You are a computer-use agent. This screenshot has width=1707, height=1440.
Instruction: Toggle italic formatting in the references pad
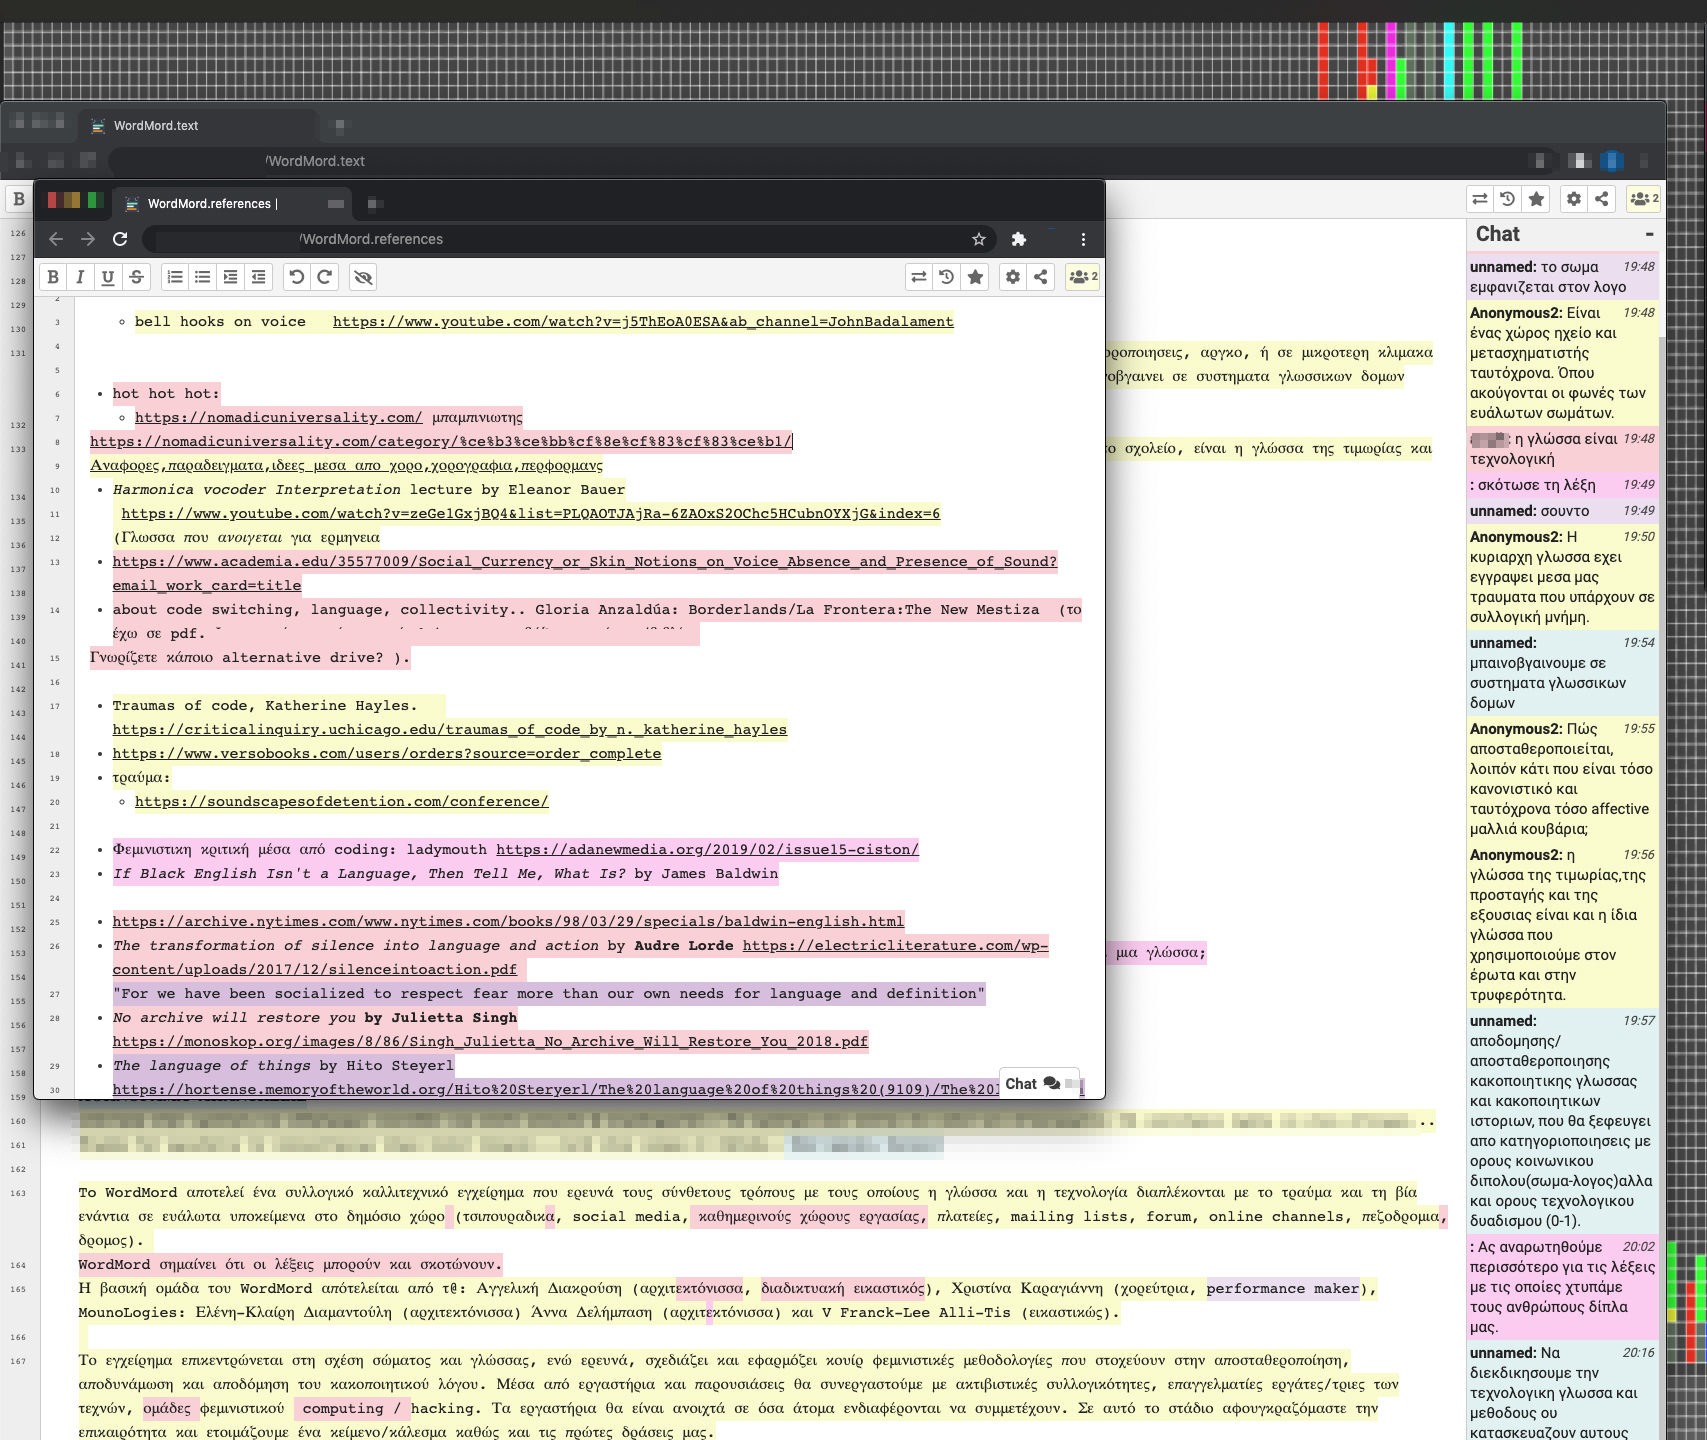(80, 277)
